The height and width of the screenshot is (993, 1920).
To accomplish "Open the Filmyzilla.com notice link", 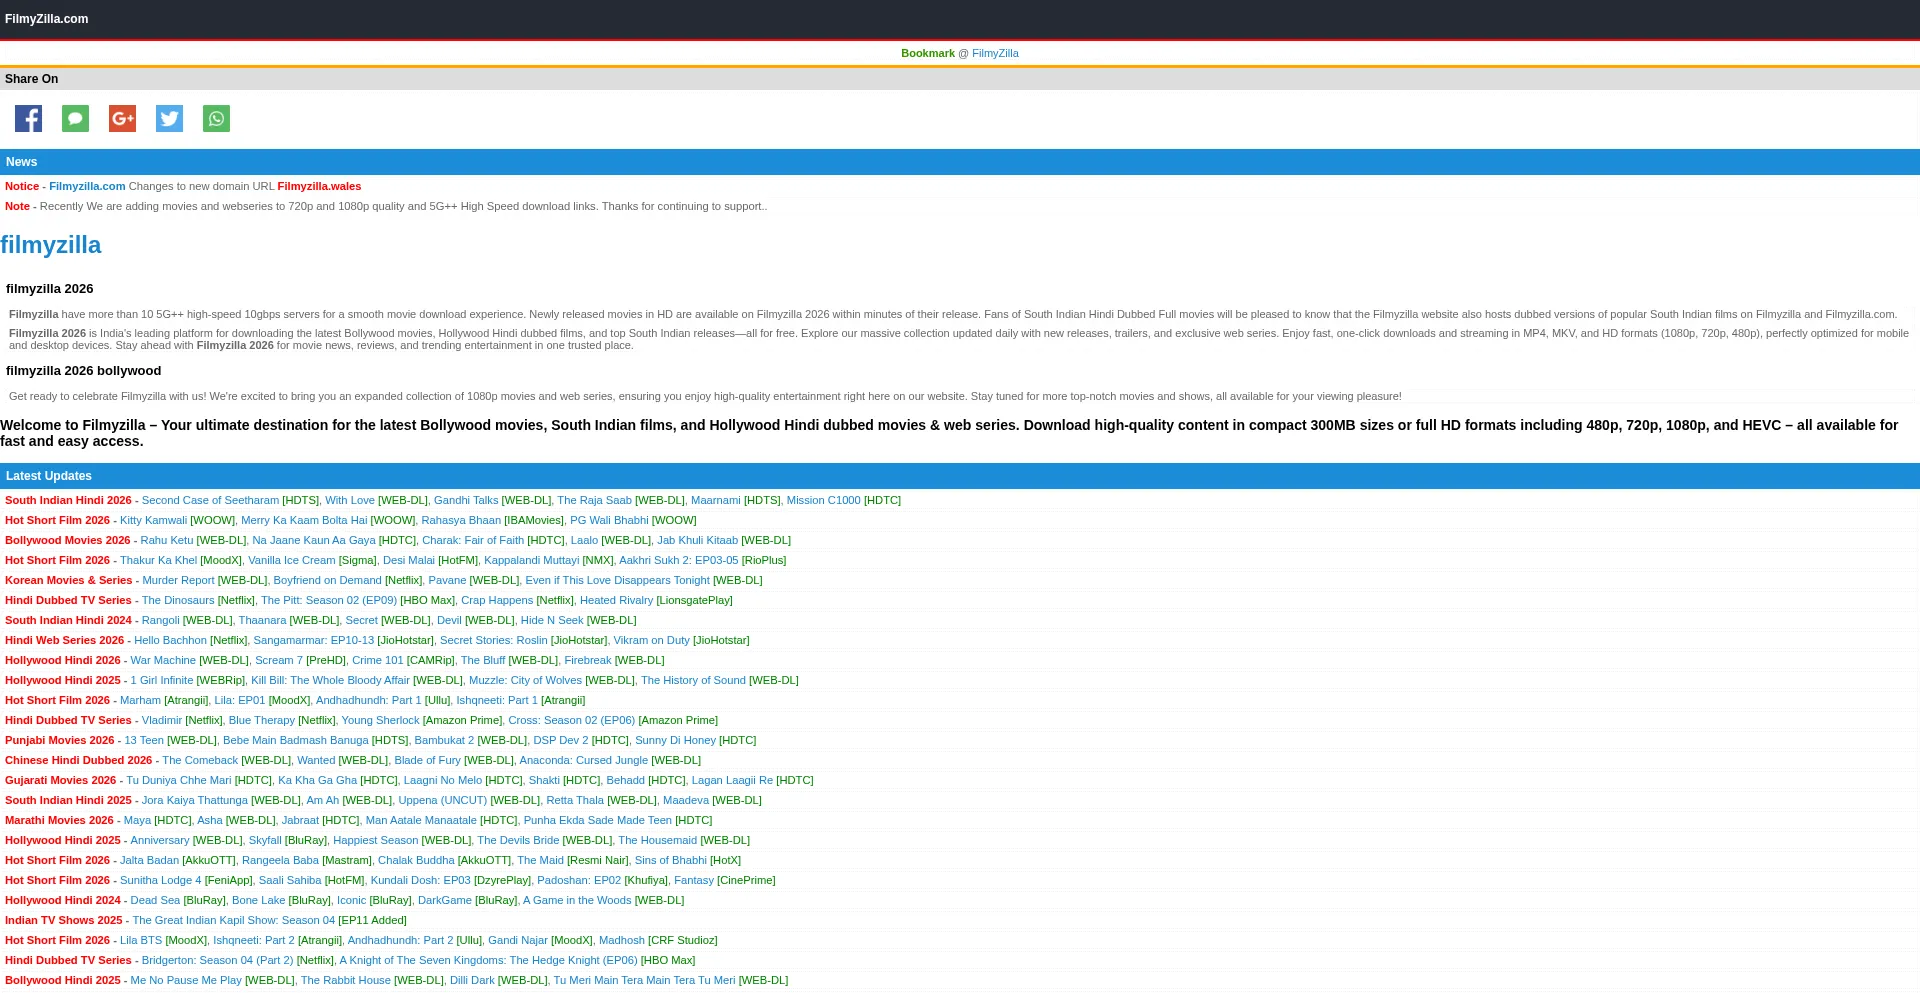I will pyautogui.click(x=87, y=186).
